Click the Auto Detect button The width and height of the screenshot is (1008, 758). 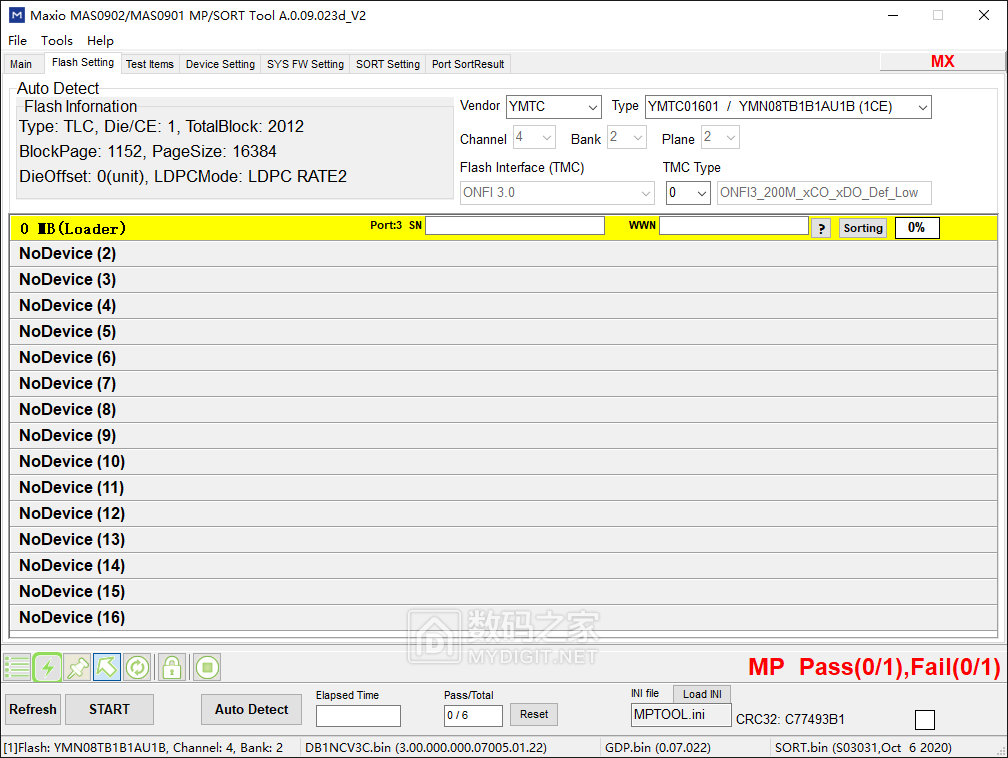(x=251, y=709)
